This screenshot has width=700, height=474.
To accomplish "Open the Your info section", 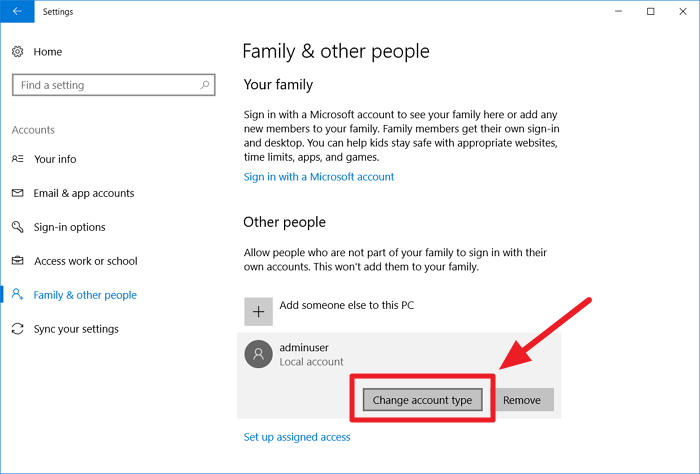I will (55, 159).
